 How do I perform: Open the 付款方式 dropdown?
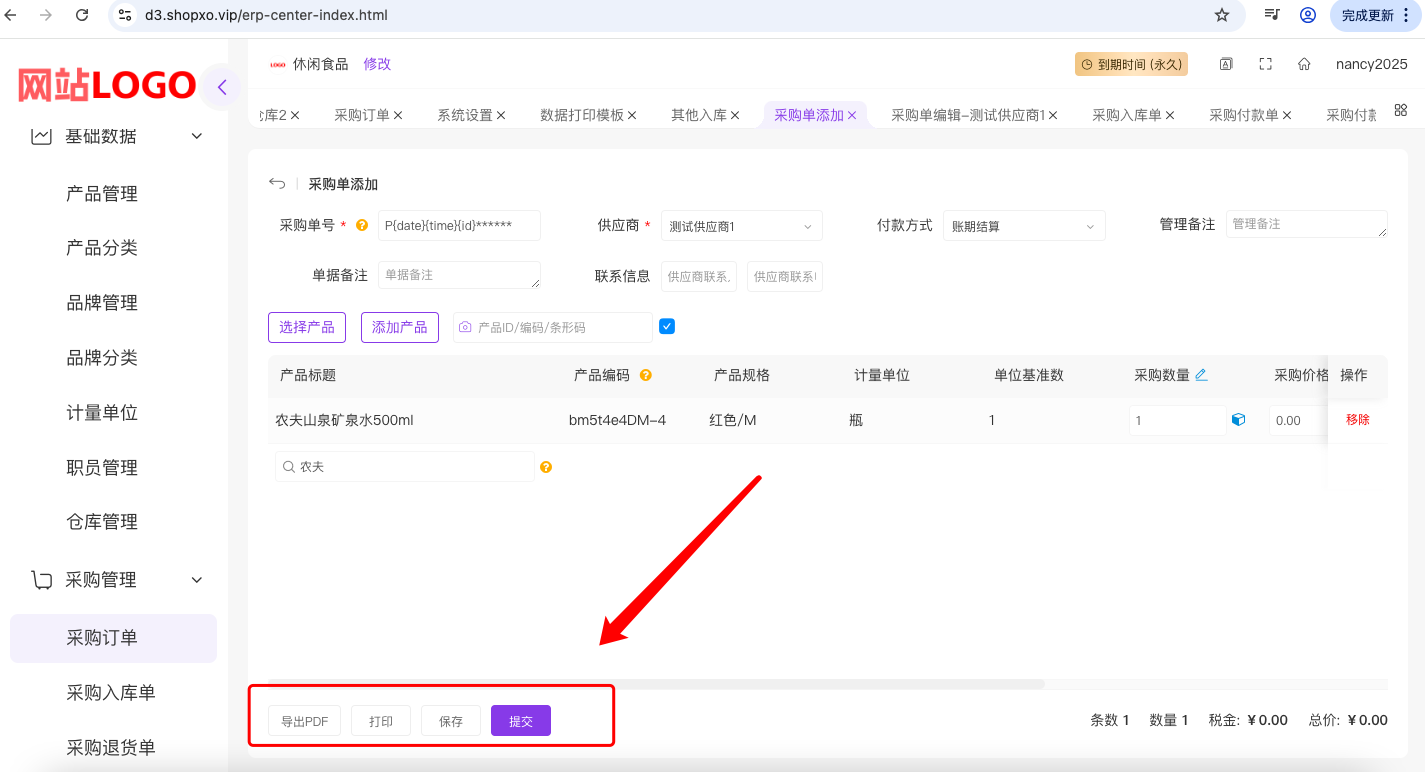1024,226
